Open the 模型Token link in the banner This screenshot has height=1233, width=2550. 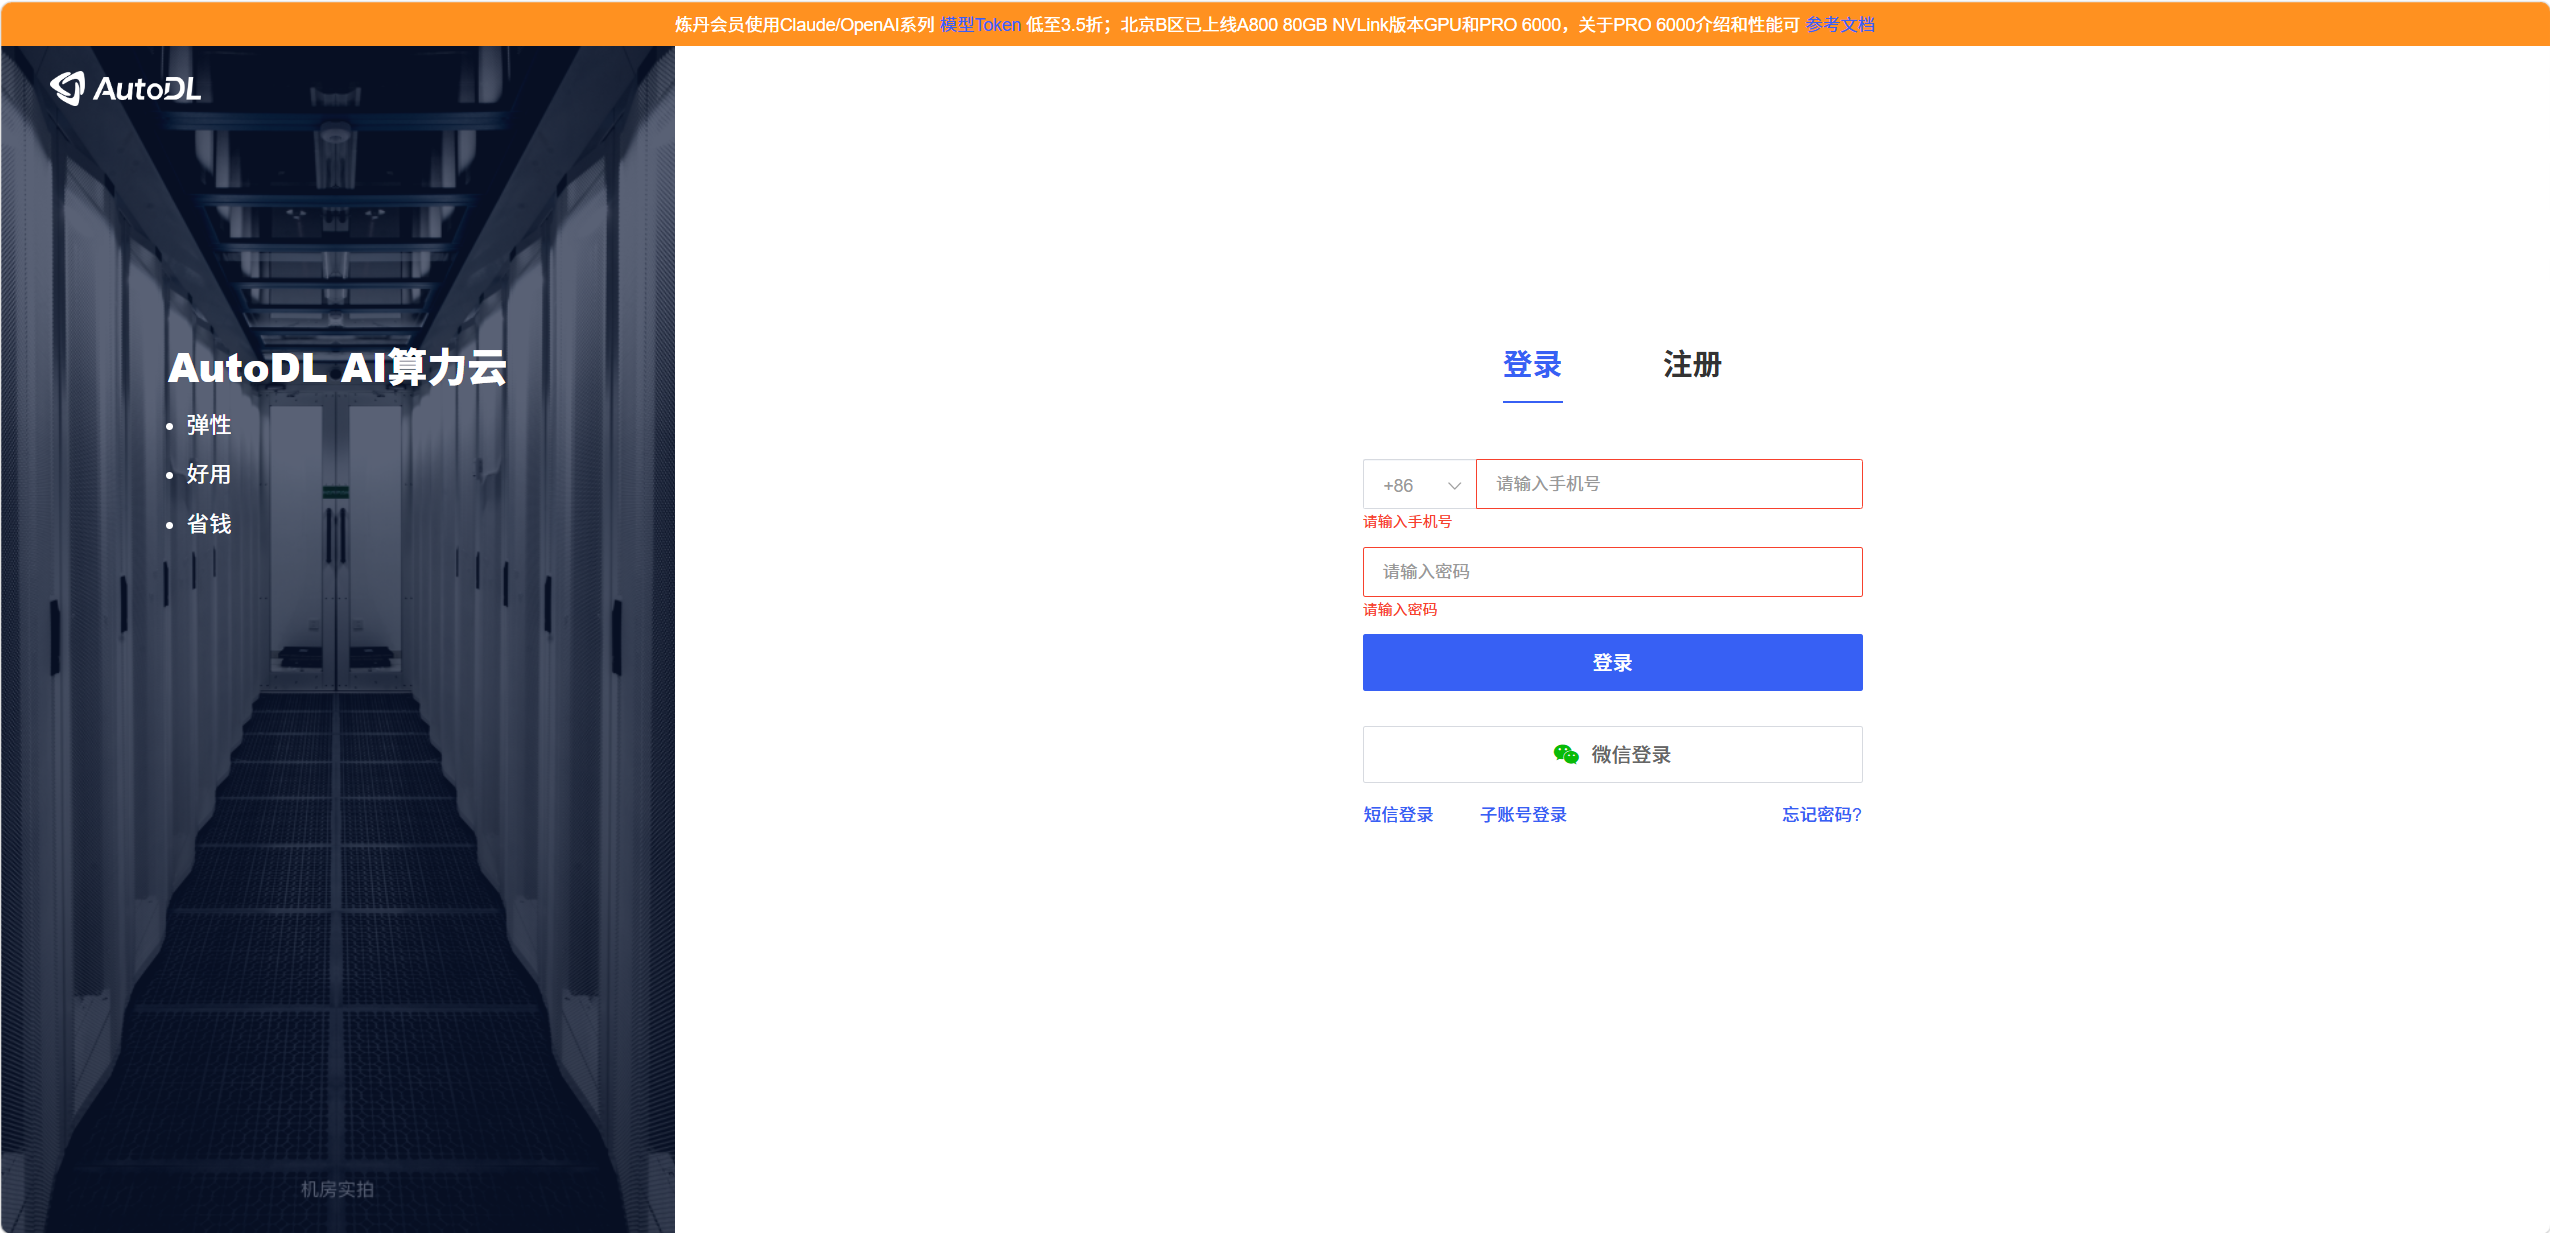[x=980, y=25]
